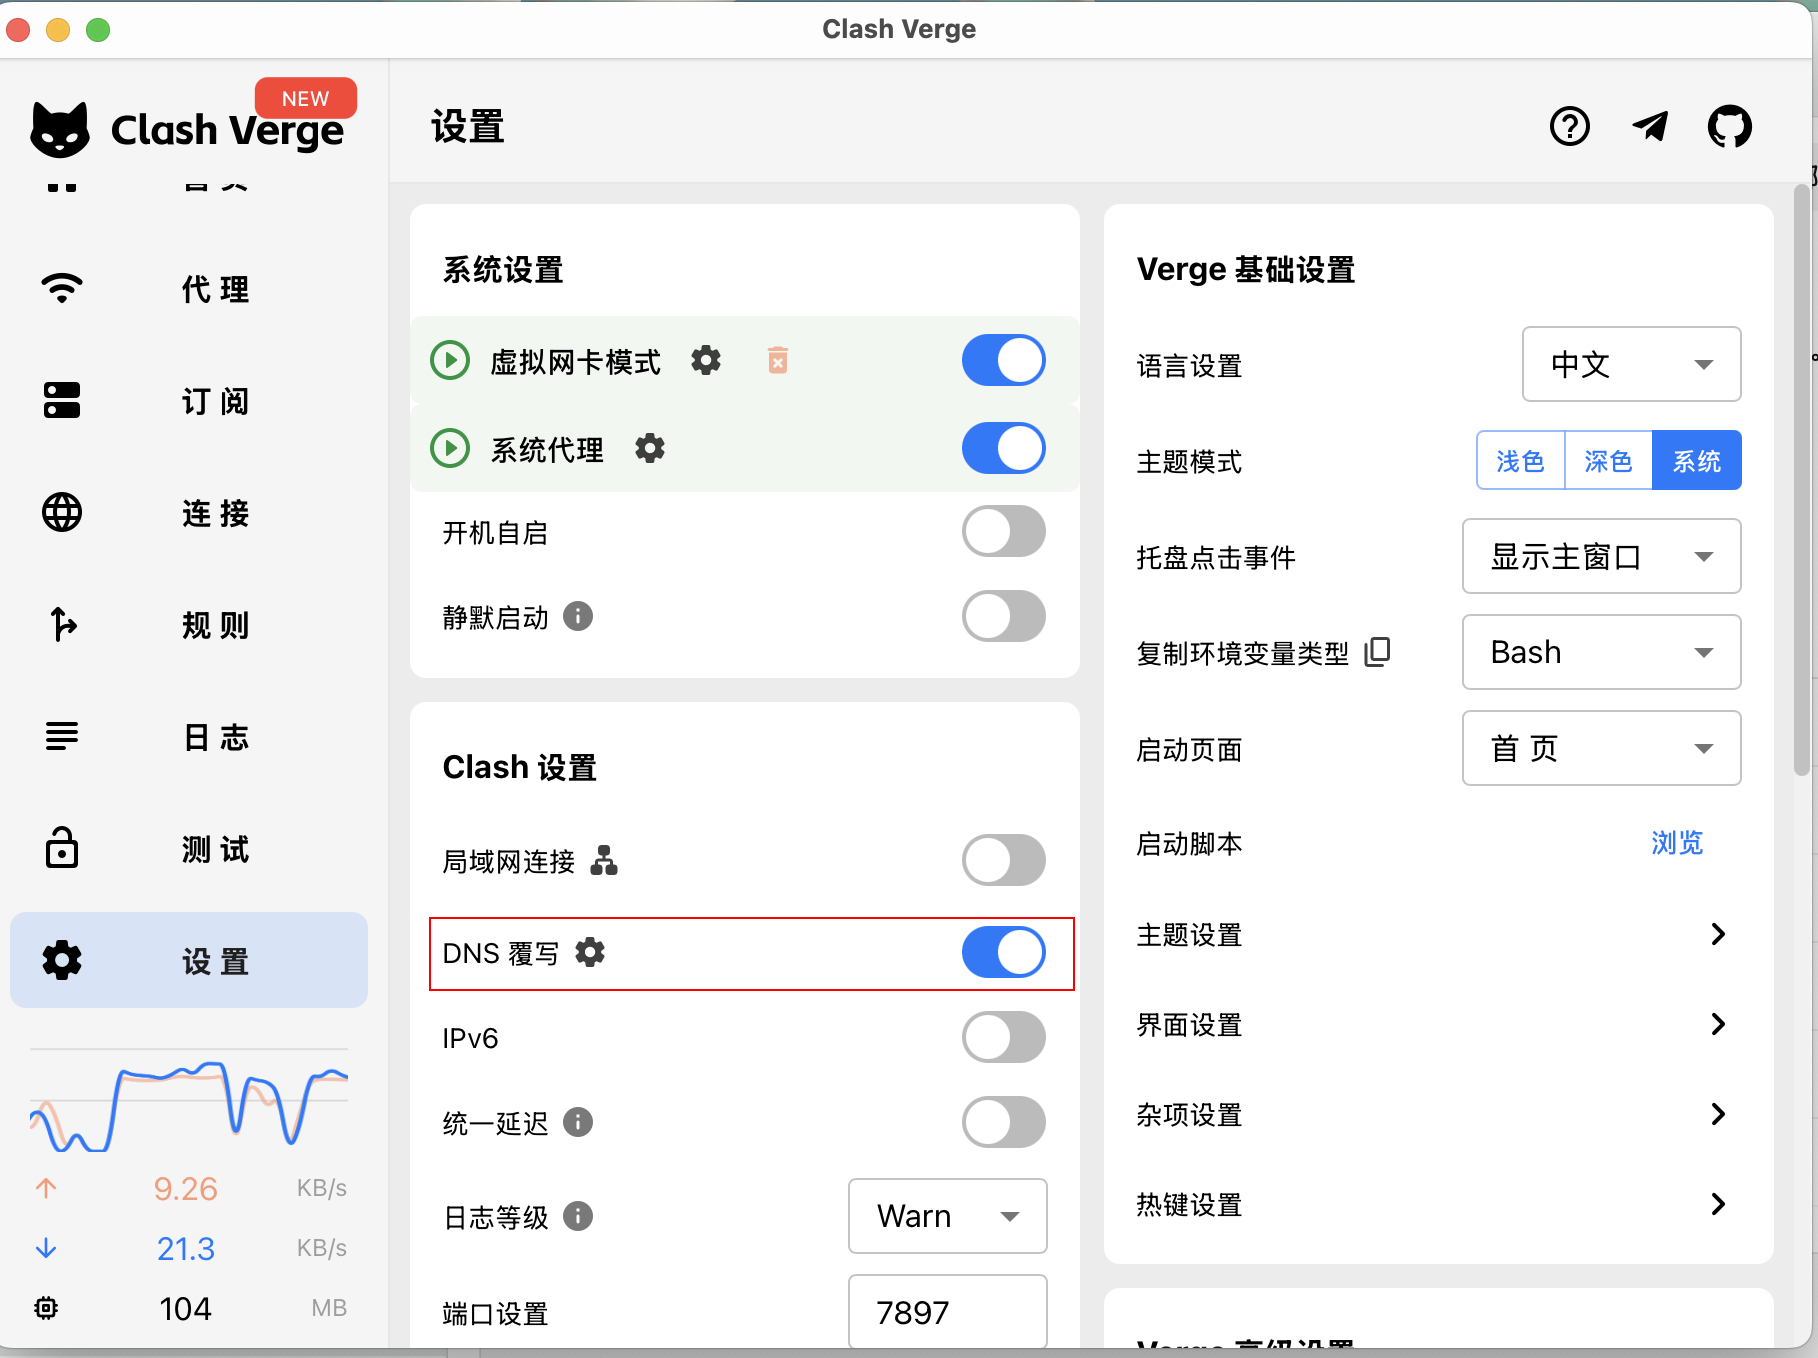Viewport: 1818px width, 1358px height.
Task: Enable the 统一延迟 switch
Action: 1004,1122
